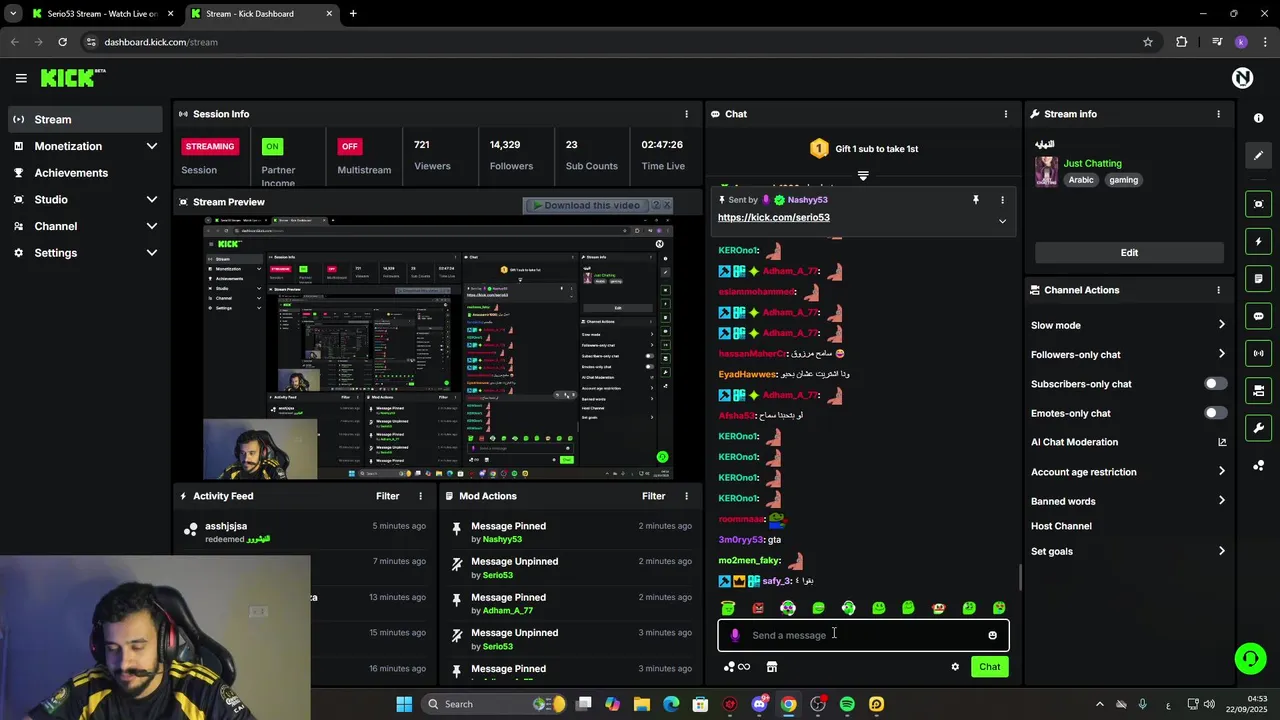This screenshot has height=720, width=1280.
Task: Unpin the pinned chat message
Action: [976, 200]
